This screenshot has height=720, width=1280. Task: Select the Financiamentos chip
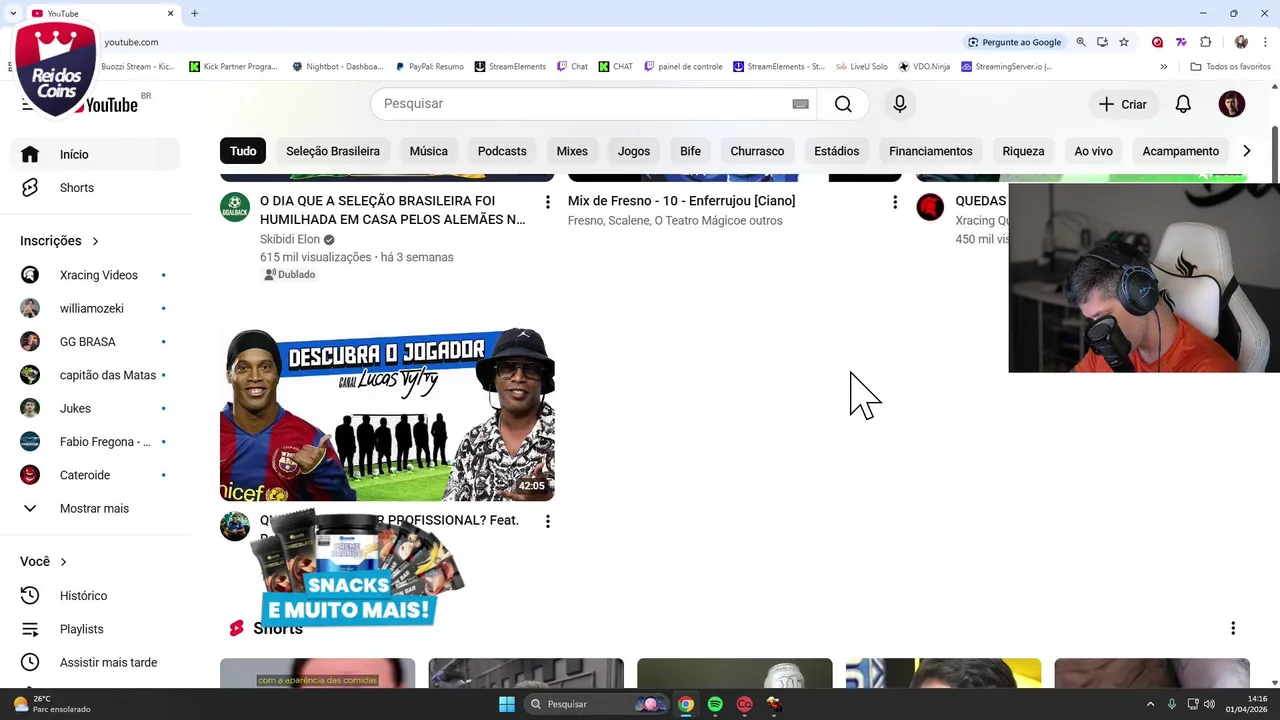pyautogui.click(x=931, y=151)
